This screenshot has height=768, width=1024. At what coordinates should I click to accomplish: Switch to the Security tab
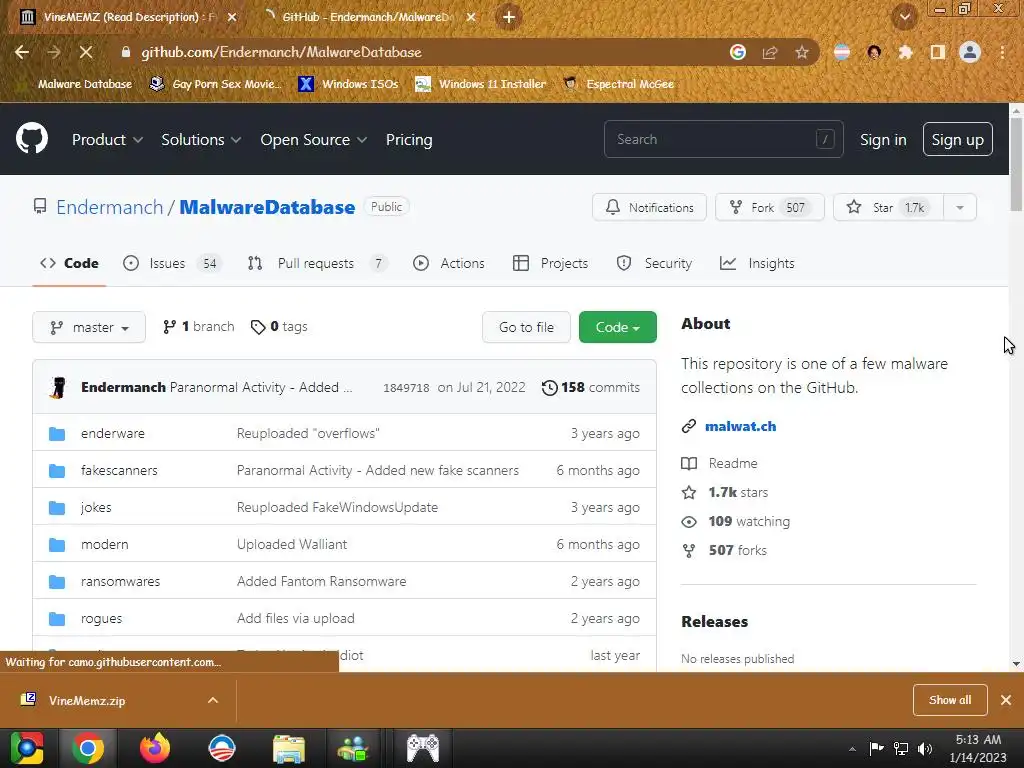point(654,263)
